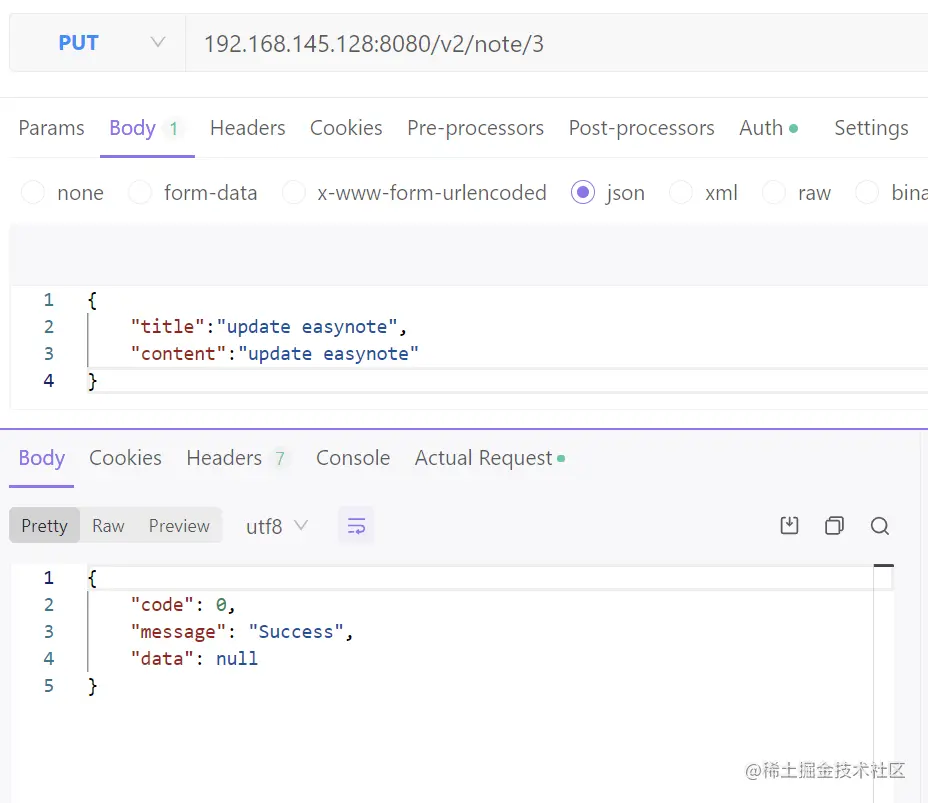Select the form-data radio button
The width and height of the screenshot is (928, 803).
point(140,193)
